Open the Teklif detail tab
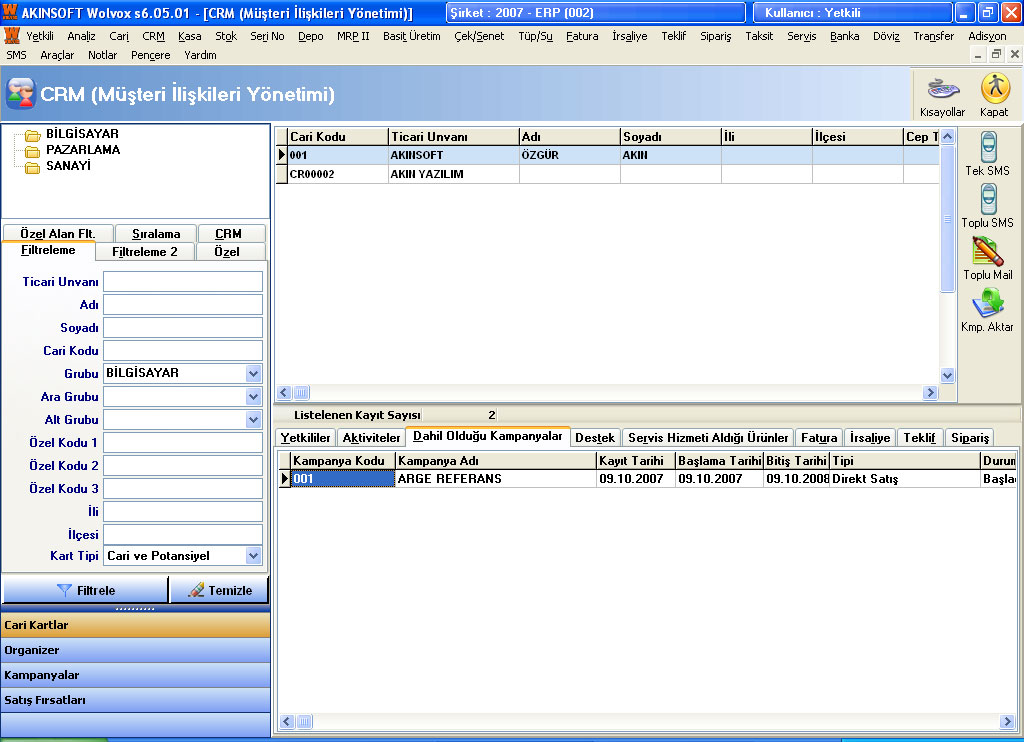This screenshot has height=742, width=1024. point(920,438)
